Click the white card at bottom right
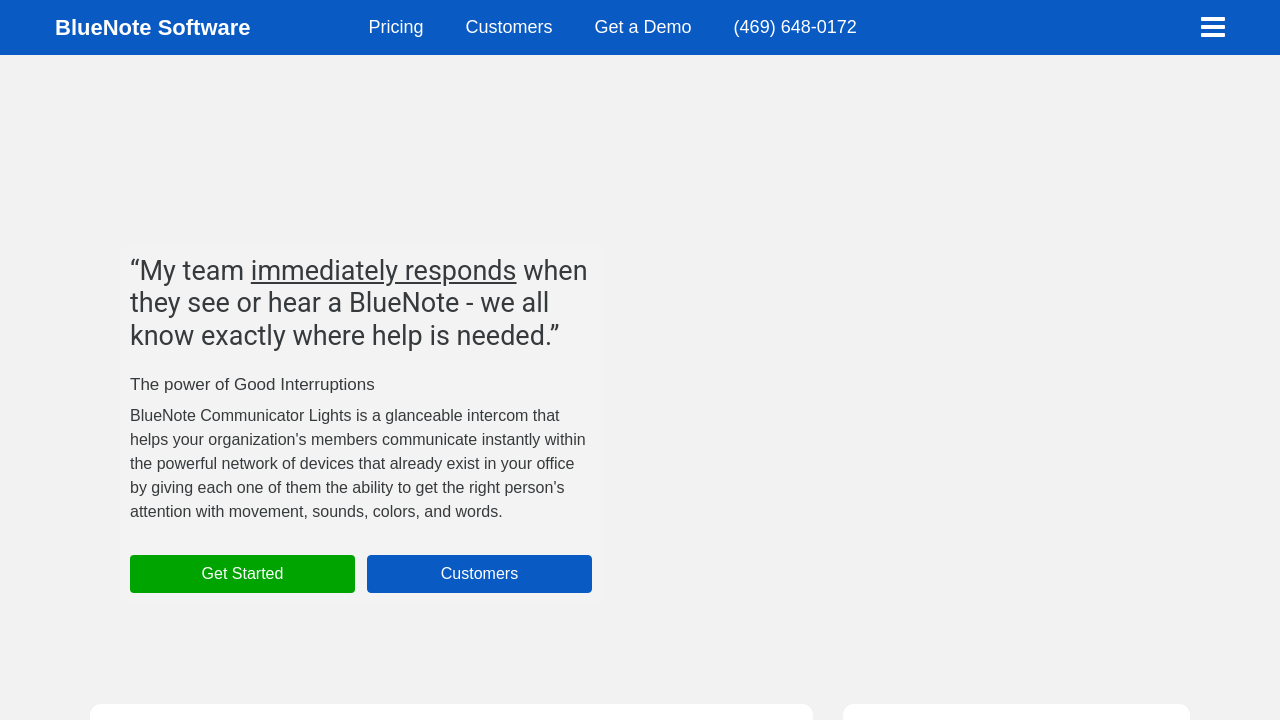 1016,712
